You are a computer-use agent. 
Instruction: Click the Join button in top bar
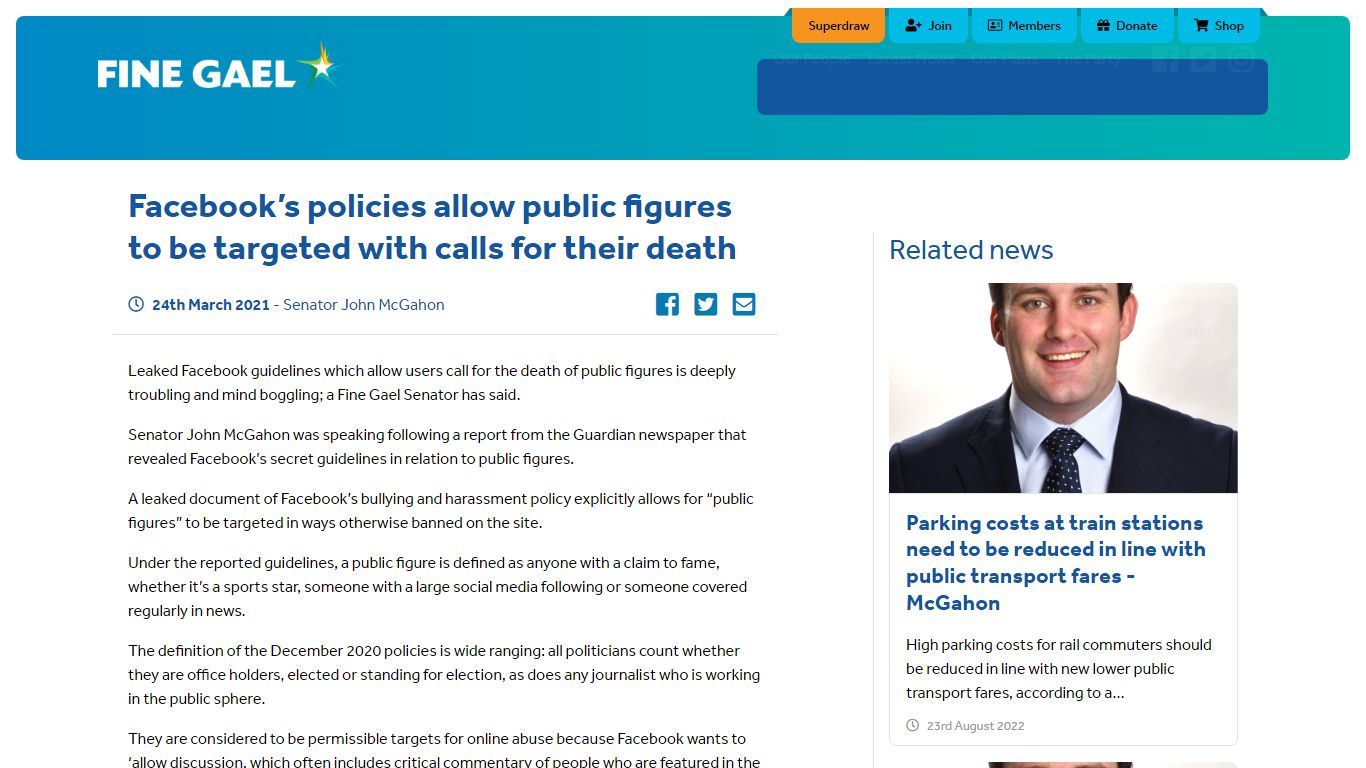click(928, 26)
